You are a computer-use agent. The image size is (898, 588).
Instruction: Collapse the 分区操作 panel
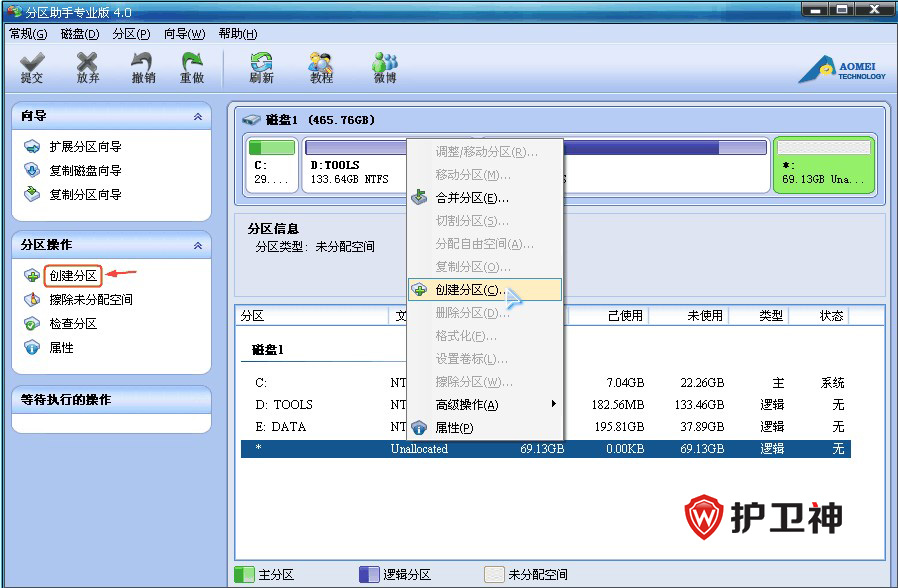pyautogui.click(x=198, y=245)
